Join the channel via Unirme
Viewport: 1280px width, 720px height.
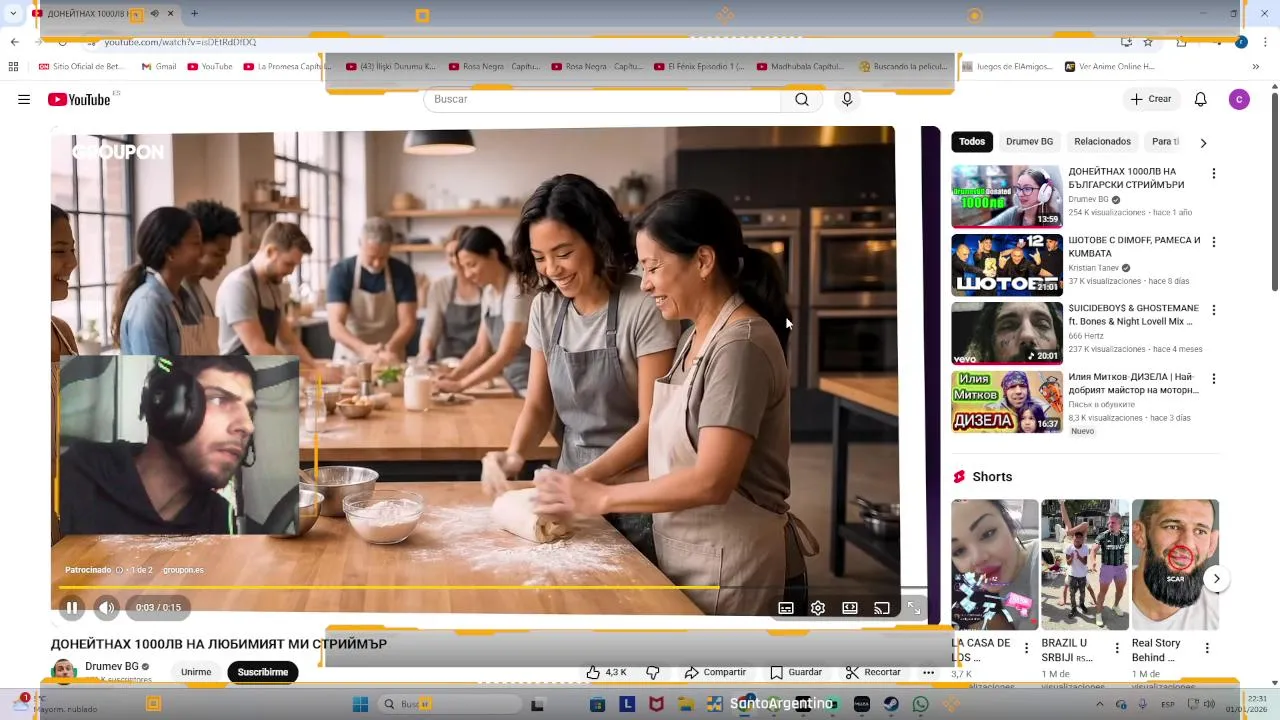point(196,672)
